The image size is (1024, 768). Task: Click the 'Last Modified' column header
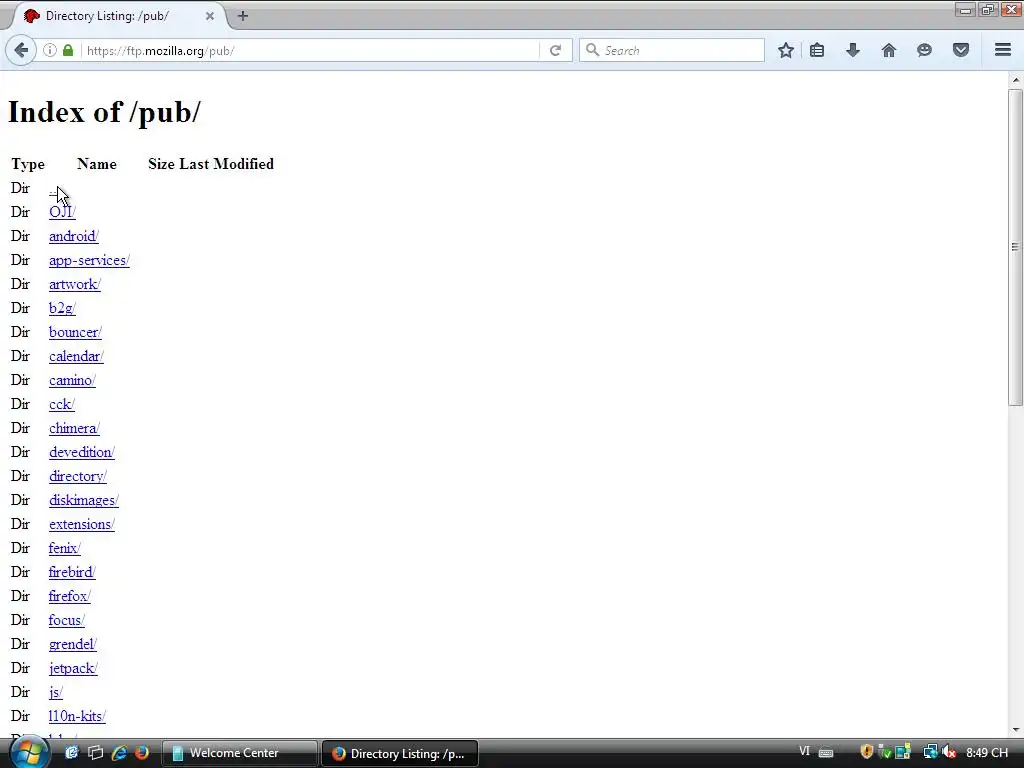pos(227,164)
